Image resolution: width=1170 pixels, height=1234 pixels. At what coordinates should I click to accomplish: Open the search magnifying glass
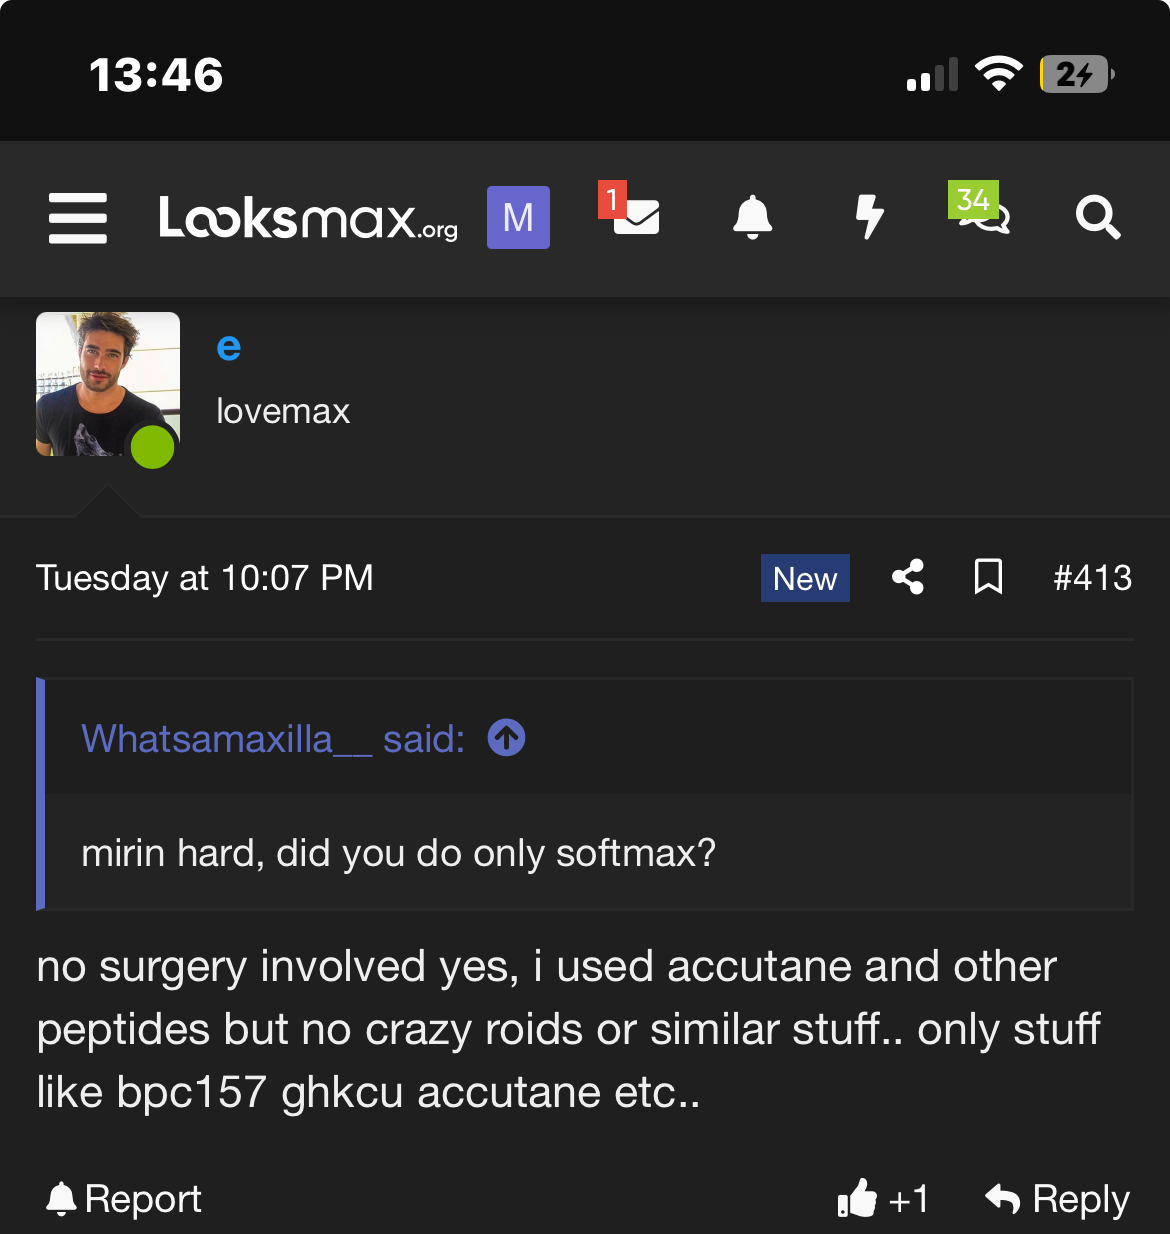1097,218
